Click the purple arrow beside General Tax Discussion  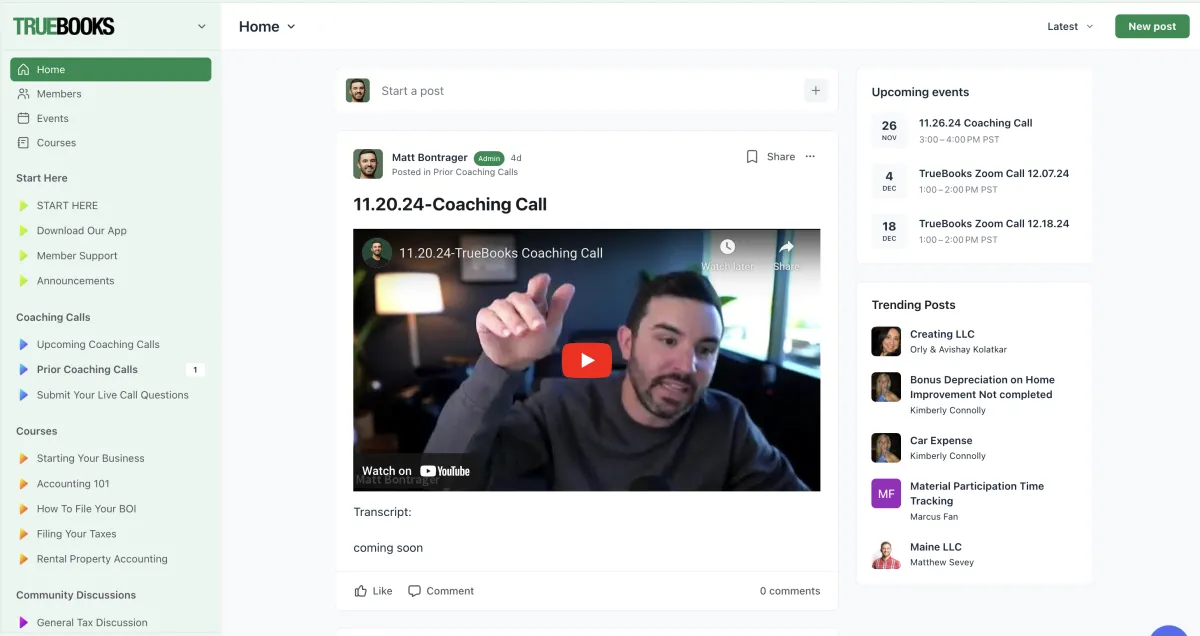pyautogui.click(x=24, y=622)
